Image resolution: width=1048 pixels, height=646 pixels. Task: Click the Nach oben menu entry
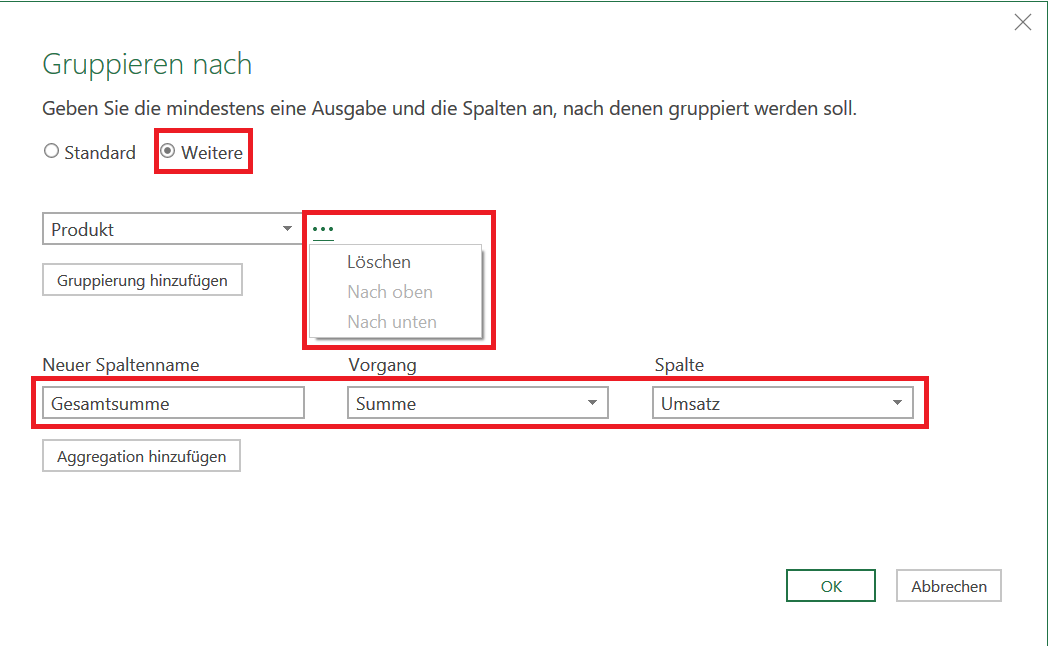coord(390,292)
